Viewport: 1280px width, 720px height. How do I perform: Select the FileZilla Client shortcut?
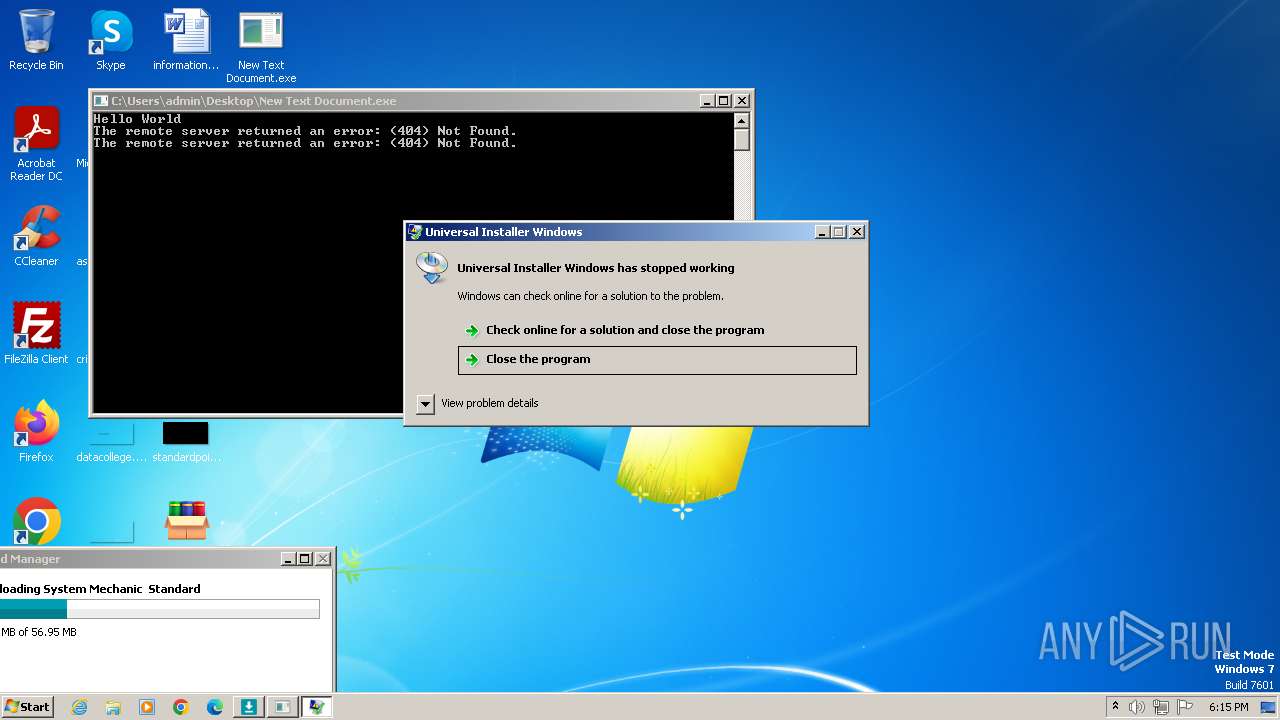pos(36,333)
